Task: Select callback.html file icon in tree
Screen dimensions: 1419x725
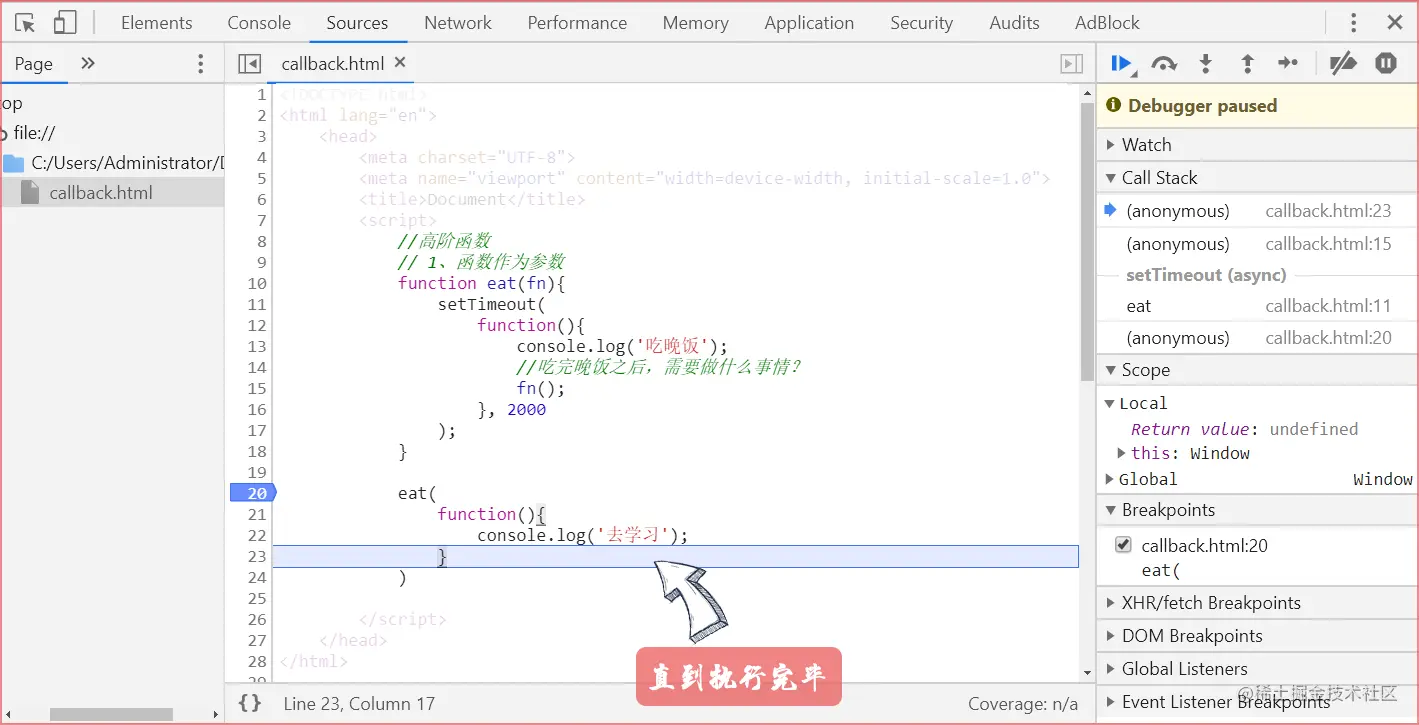Action: [30, 192]
